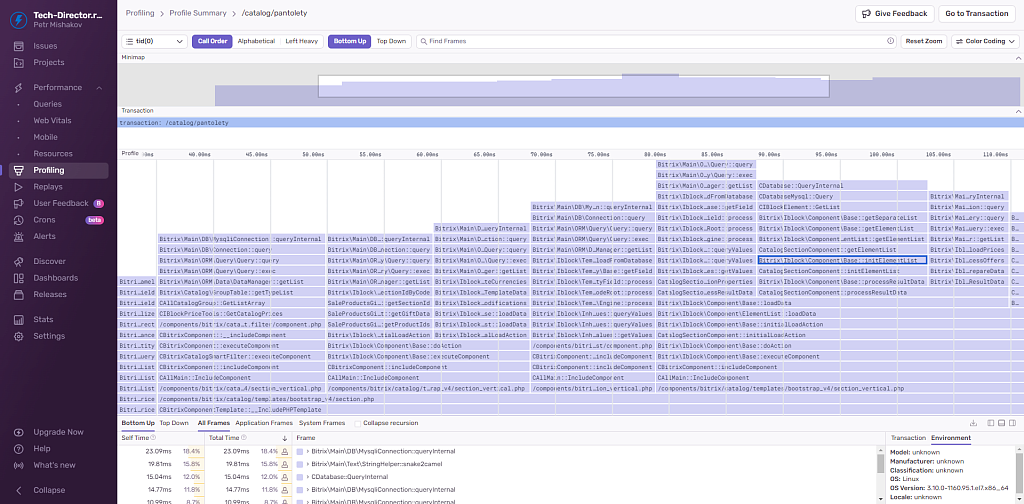Click the Replays sidebar icon
Viewport: 1024px width, 504px height.
[20, 187]
